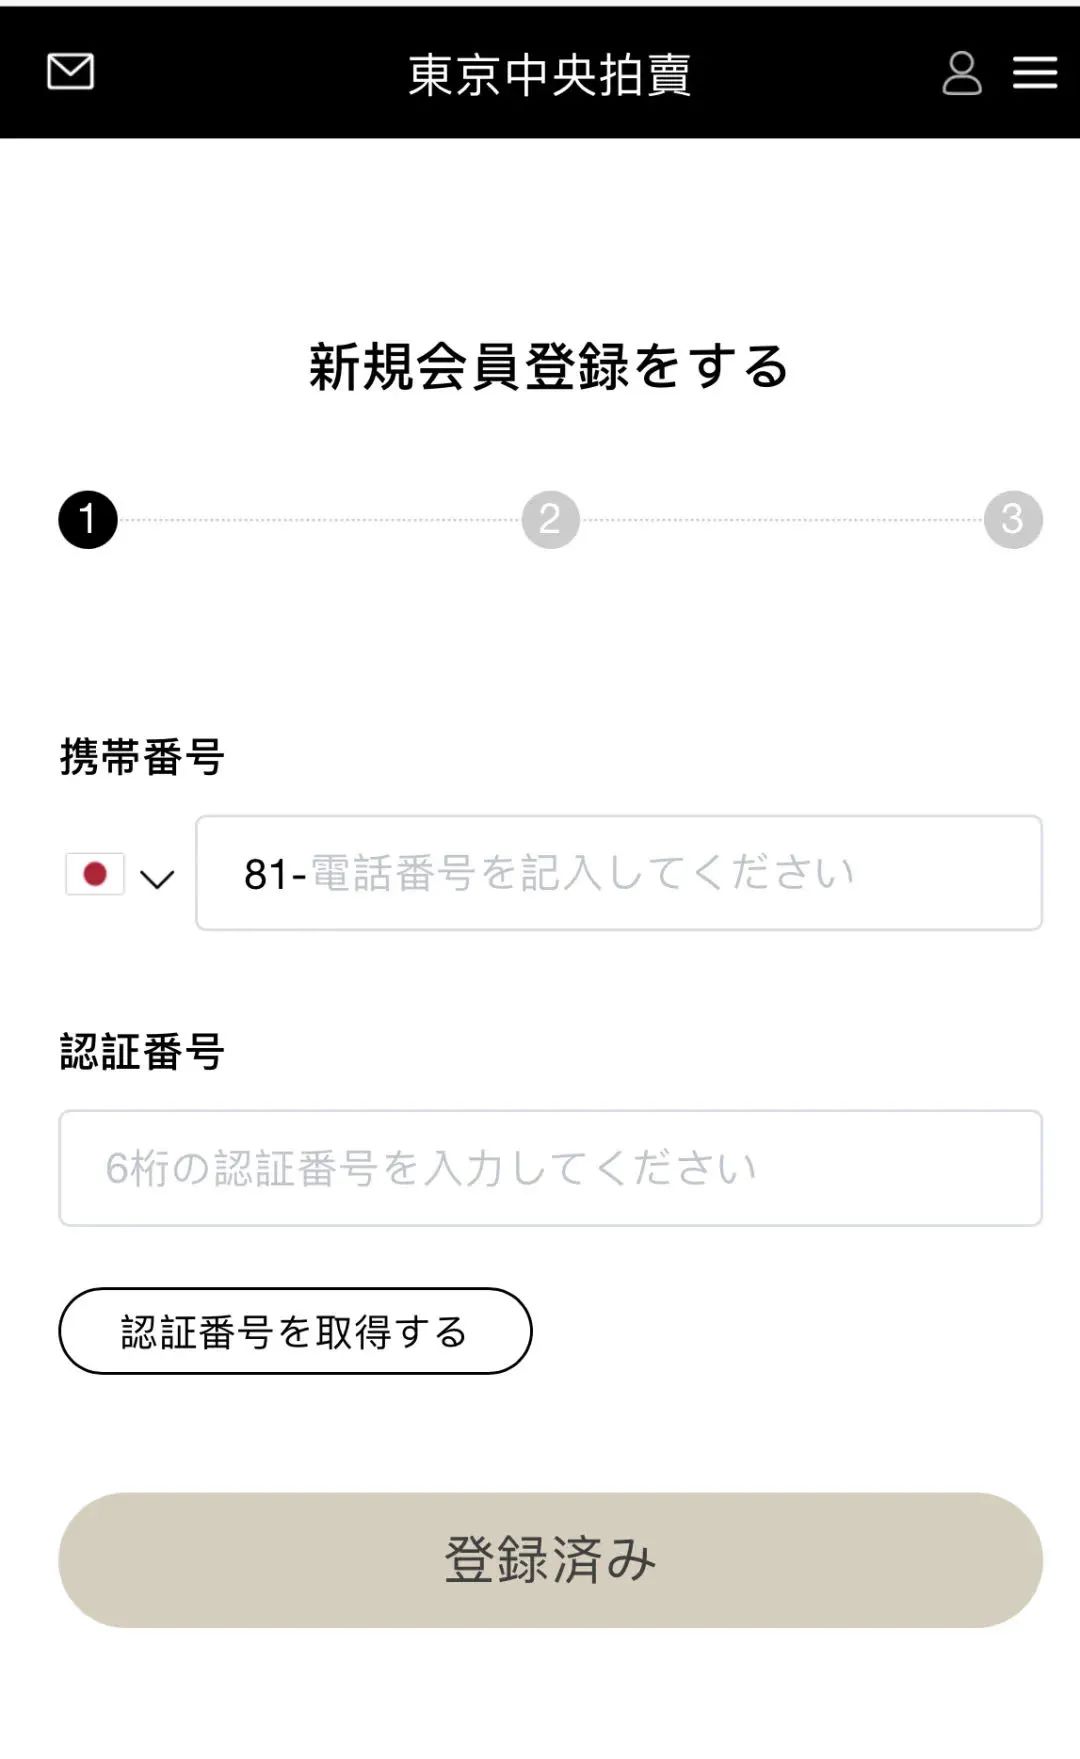
Task: Focus the 電話番号を記入してください phone field
Action: click(640, 873)
